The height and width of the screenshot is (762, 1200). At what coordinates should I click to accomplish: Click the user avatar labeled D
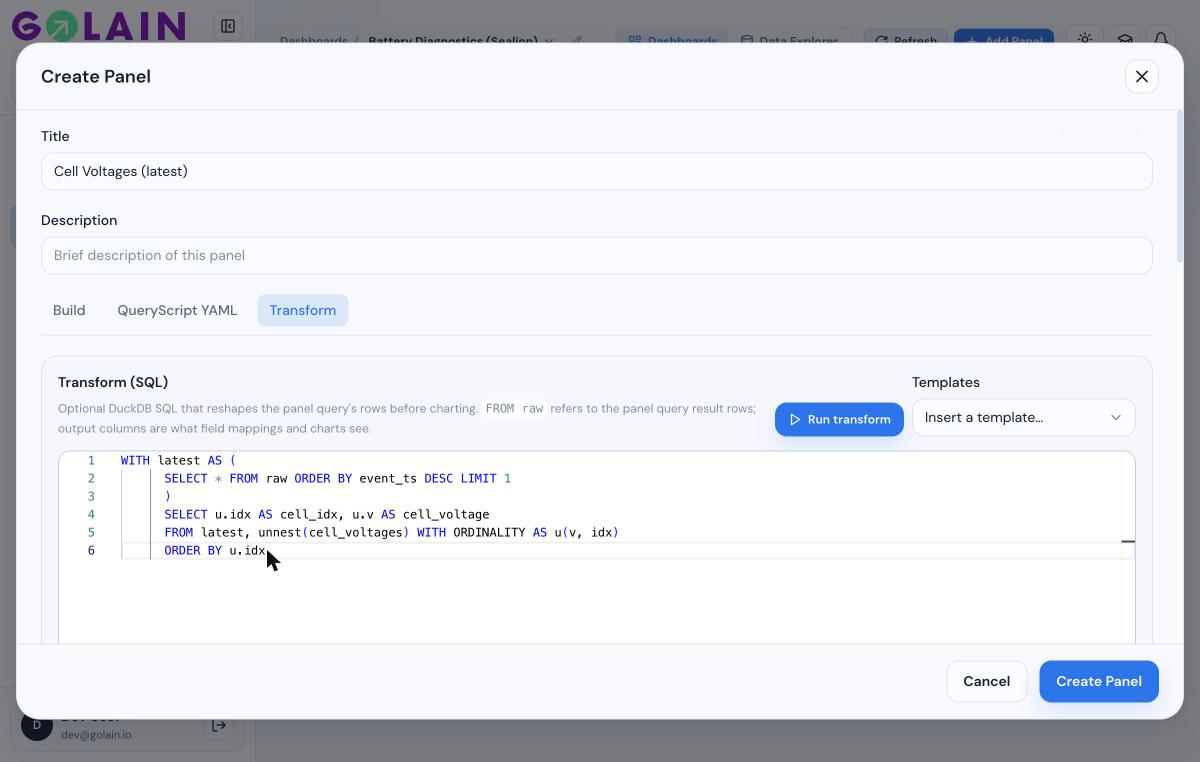37,726
